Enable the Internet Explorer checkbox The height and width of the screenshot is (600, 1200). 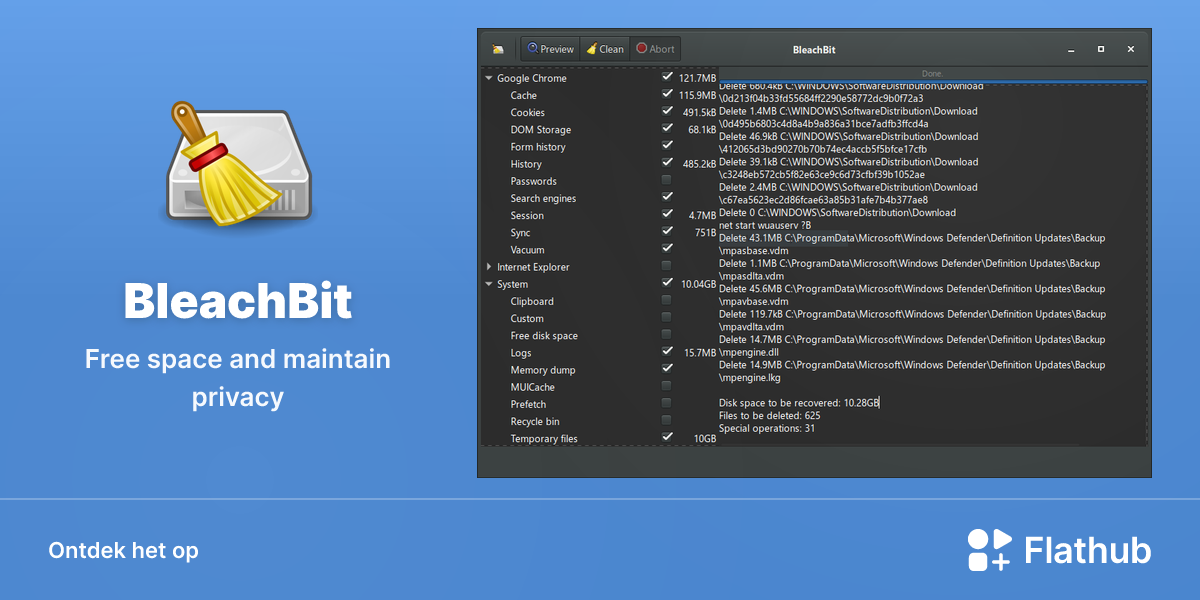(x=667, y=265)
